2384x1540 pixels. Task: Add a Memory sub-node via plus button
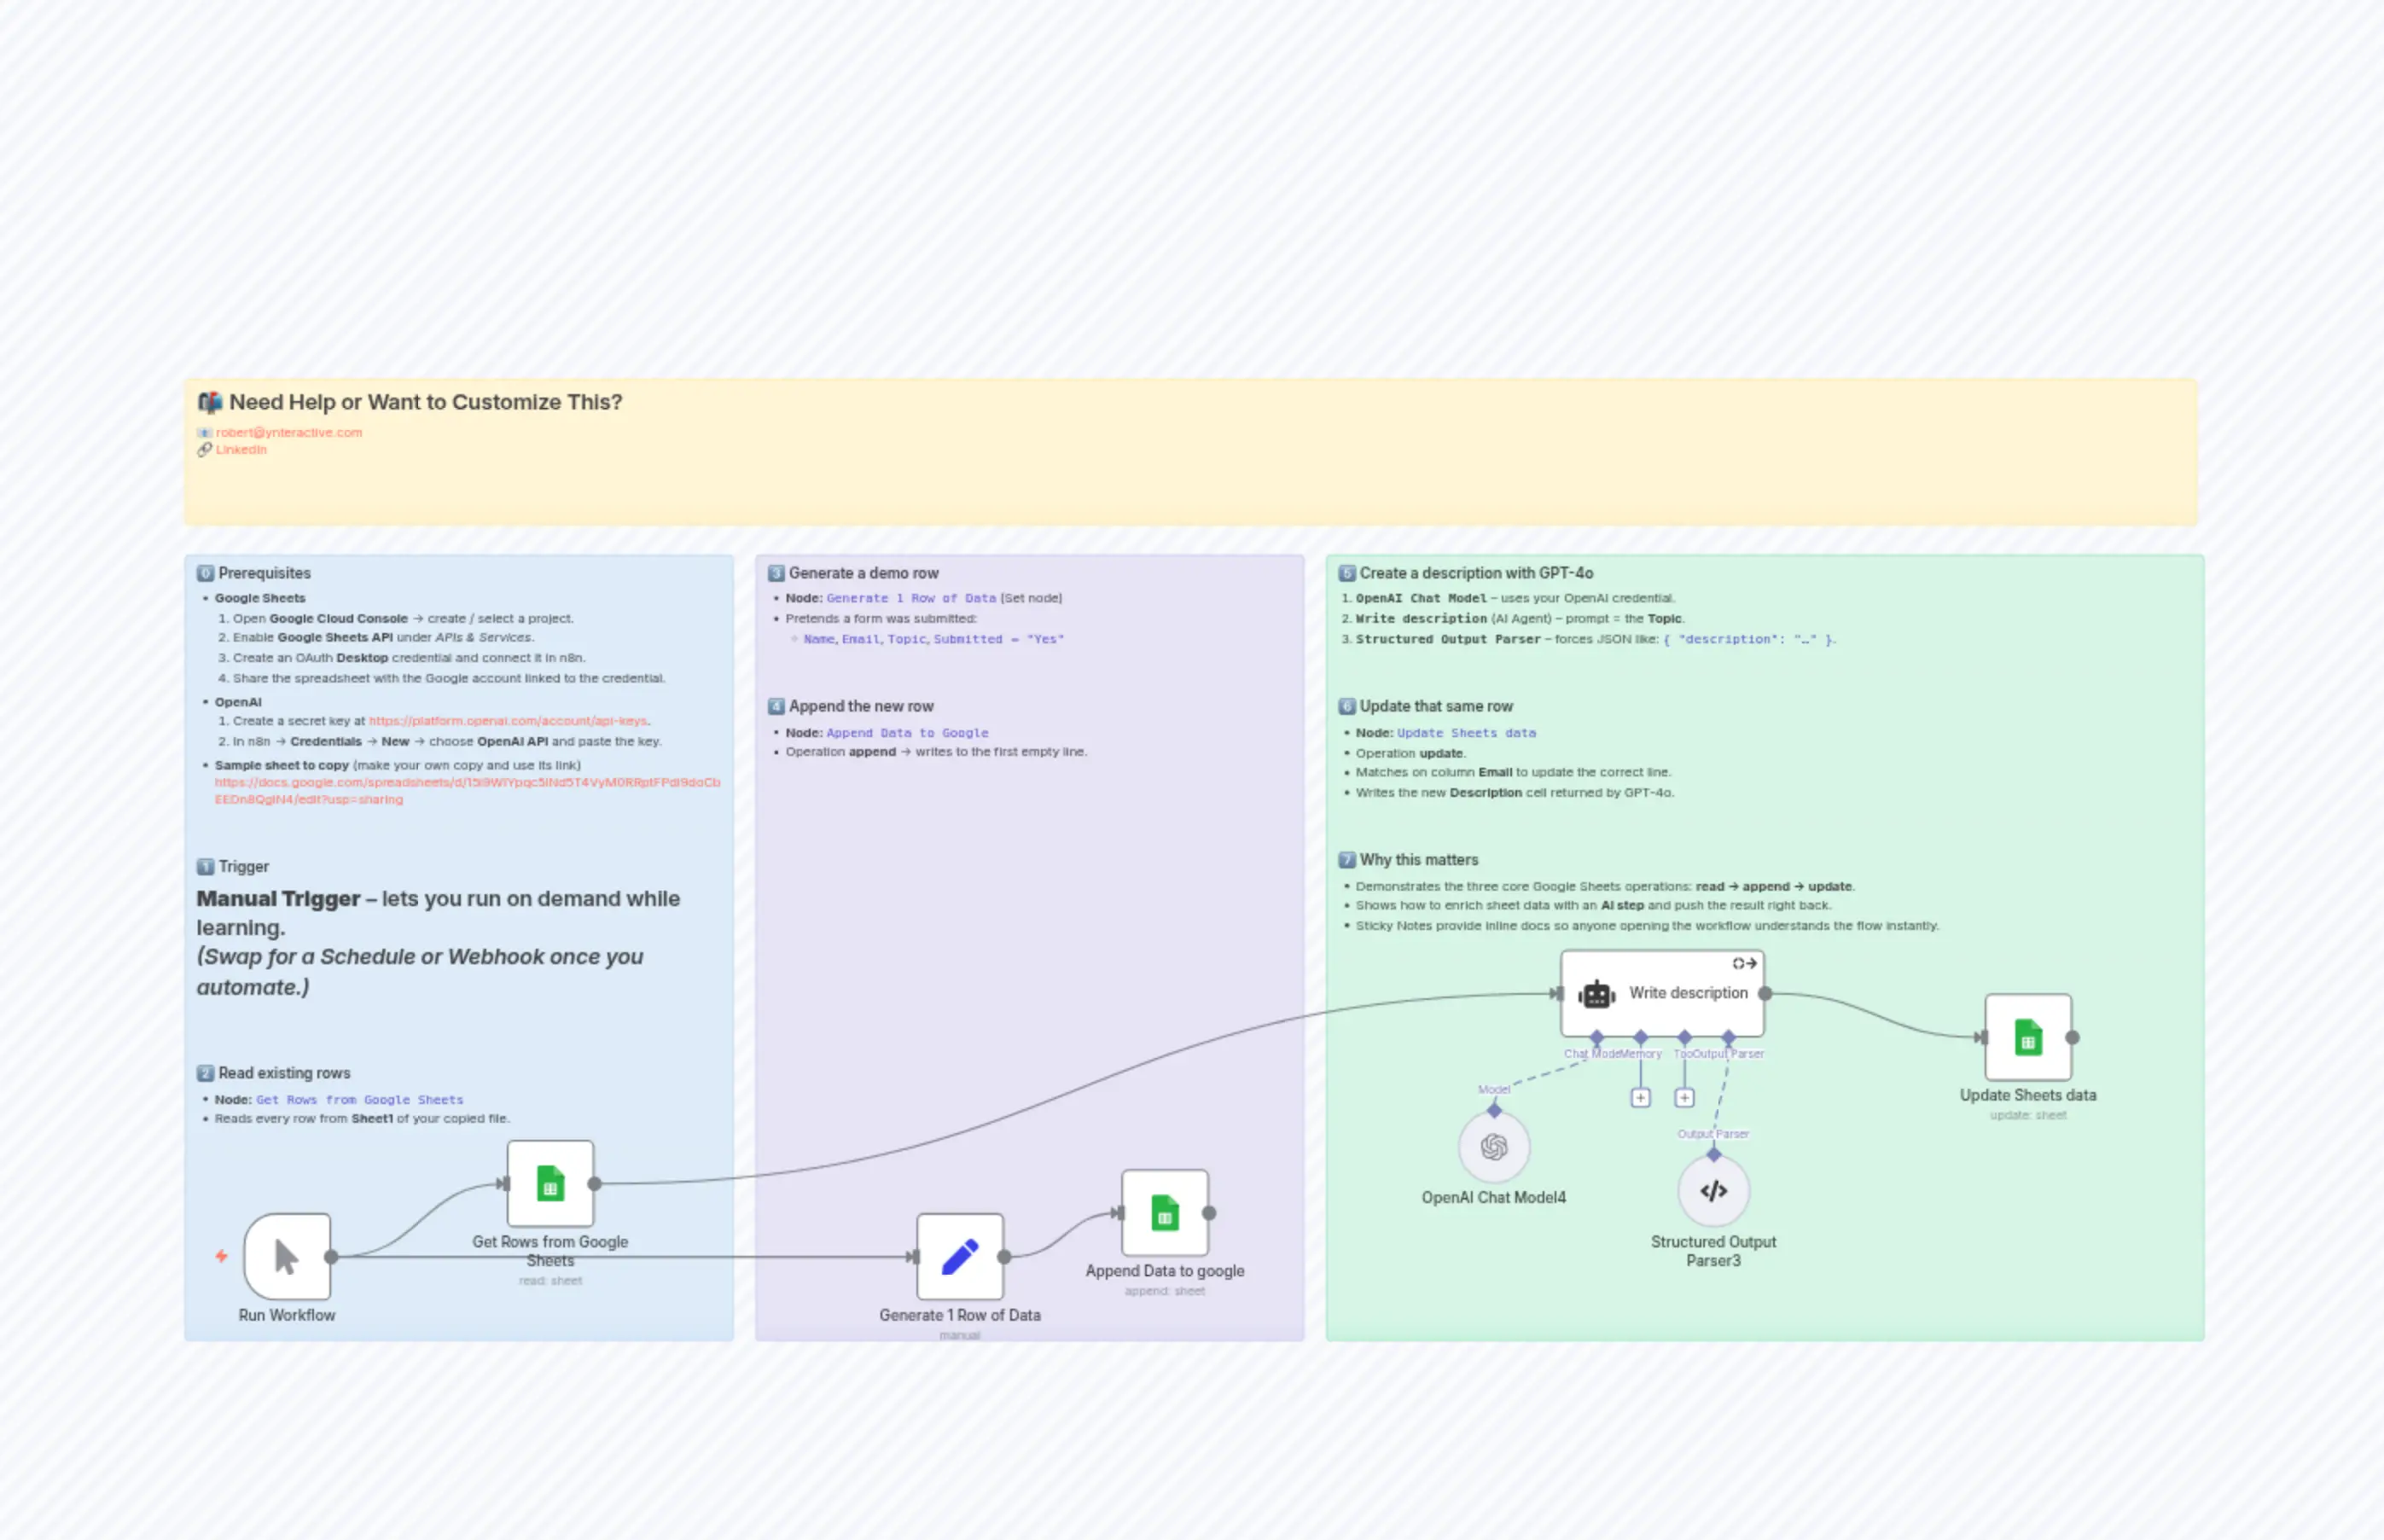pyautogui.click(x=1640, y=1098)
